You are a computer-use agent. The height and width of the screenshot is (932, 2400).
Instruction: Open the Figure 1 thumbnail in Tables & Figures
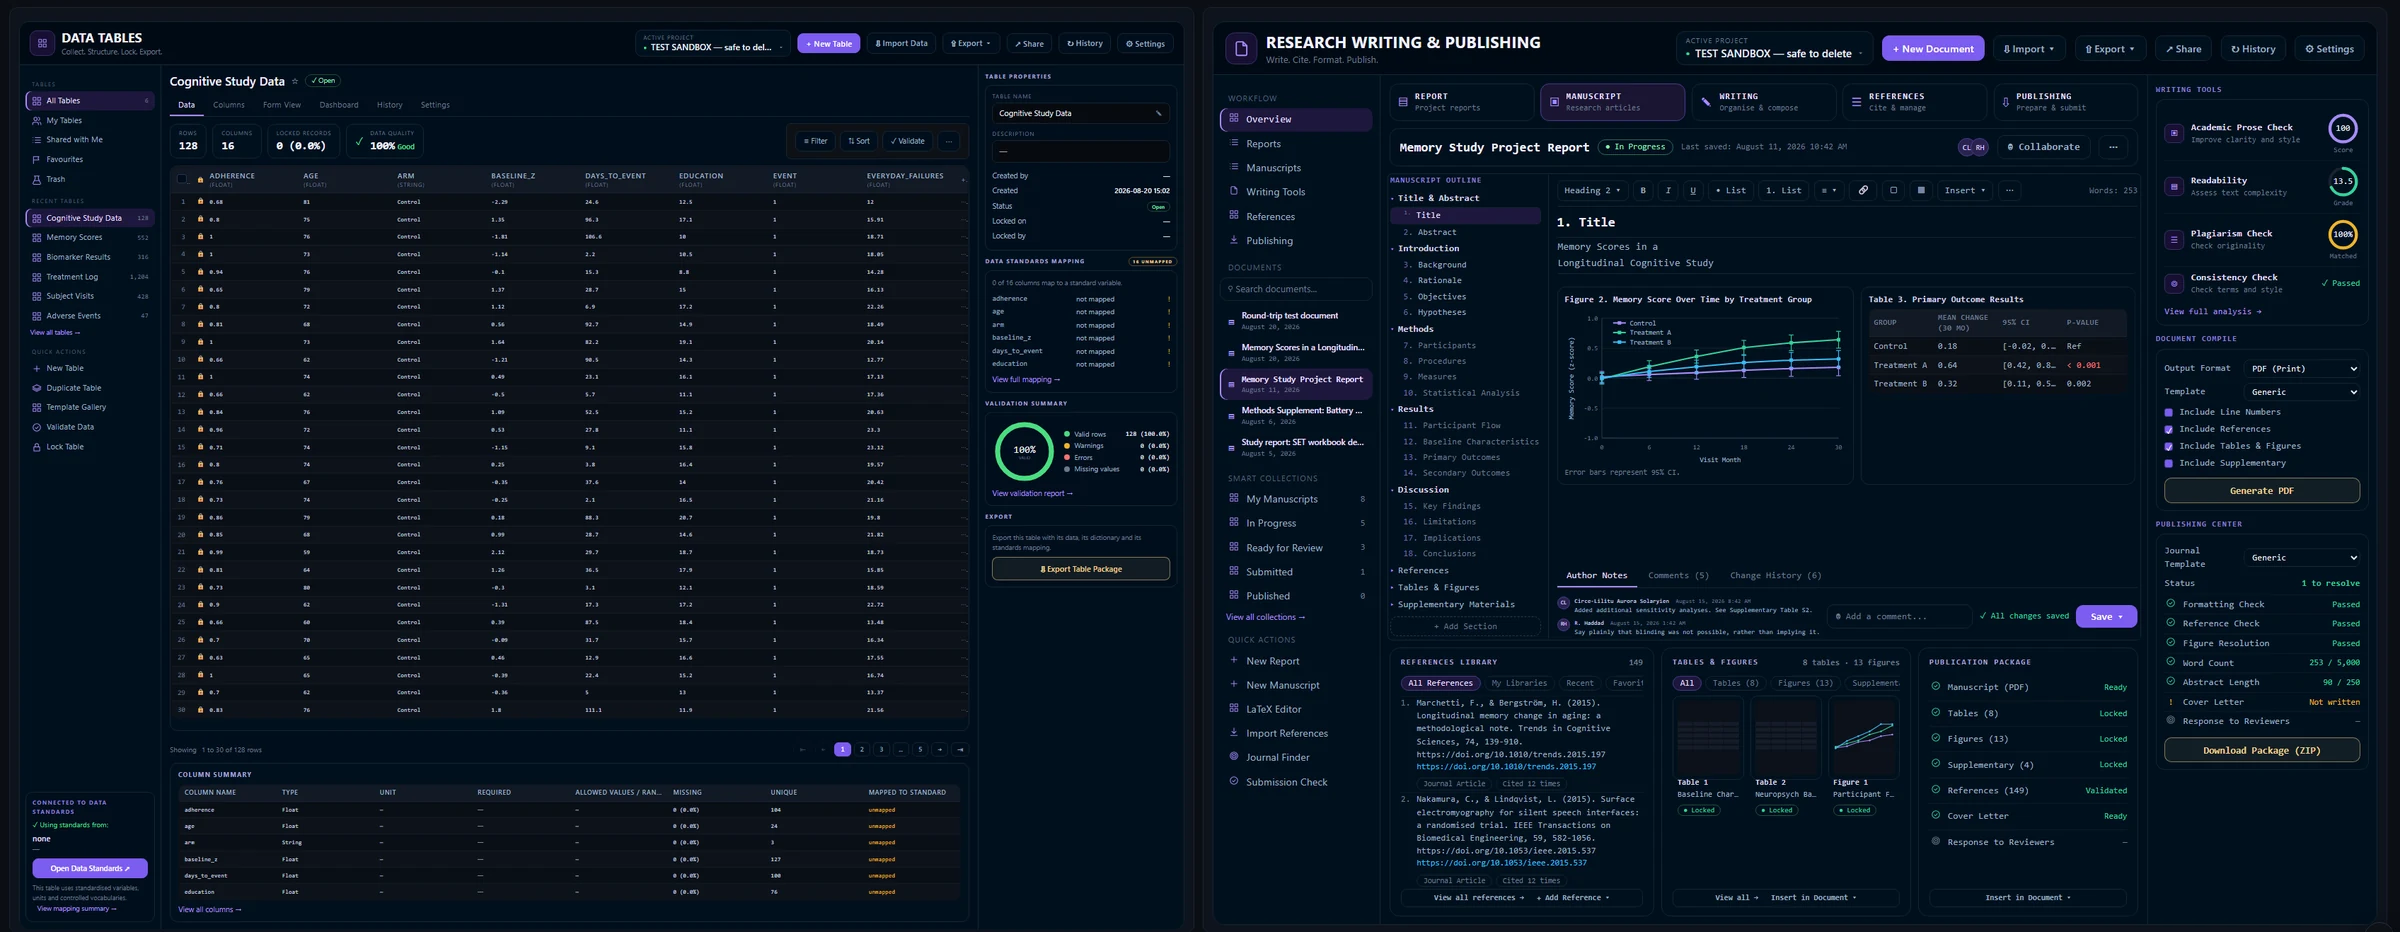pyautogui.click(x=1863, y=738)
